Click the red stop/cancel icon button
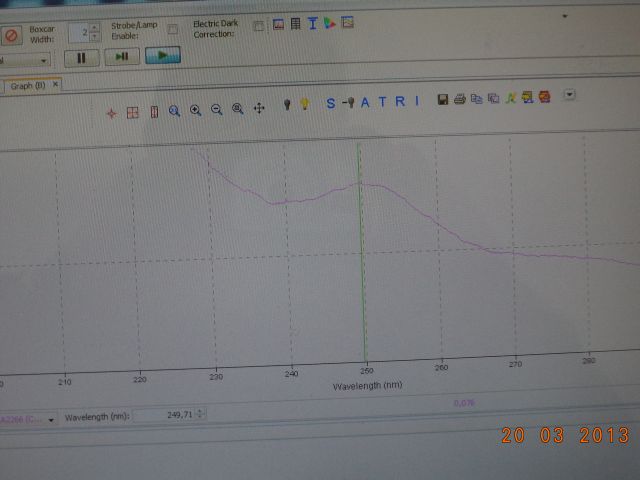Screen dimensions: 640x480 pyautogui.click(x=11, y=36)
